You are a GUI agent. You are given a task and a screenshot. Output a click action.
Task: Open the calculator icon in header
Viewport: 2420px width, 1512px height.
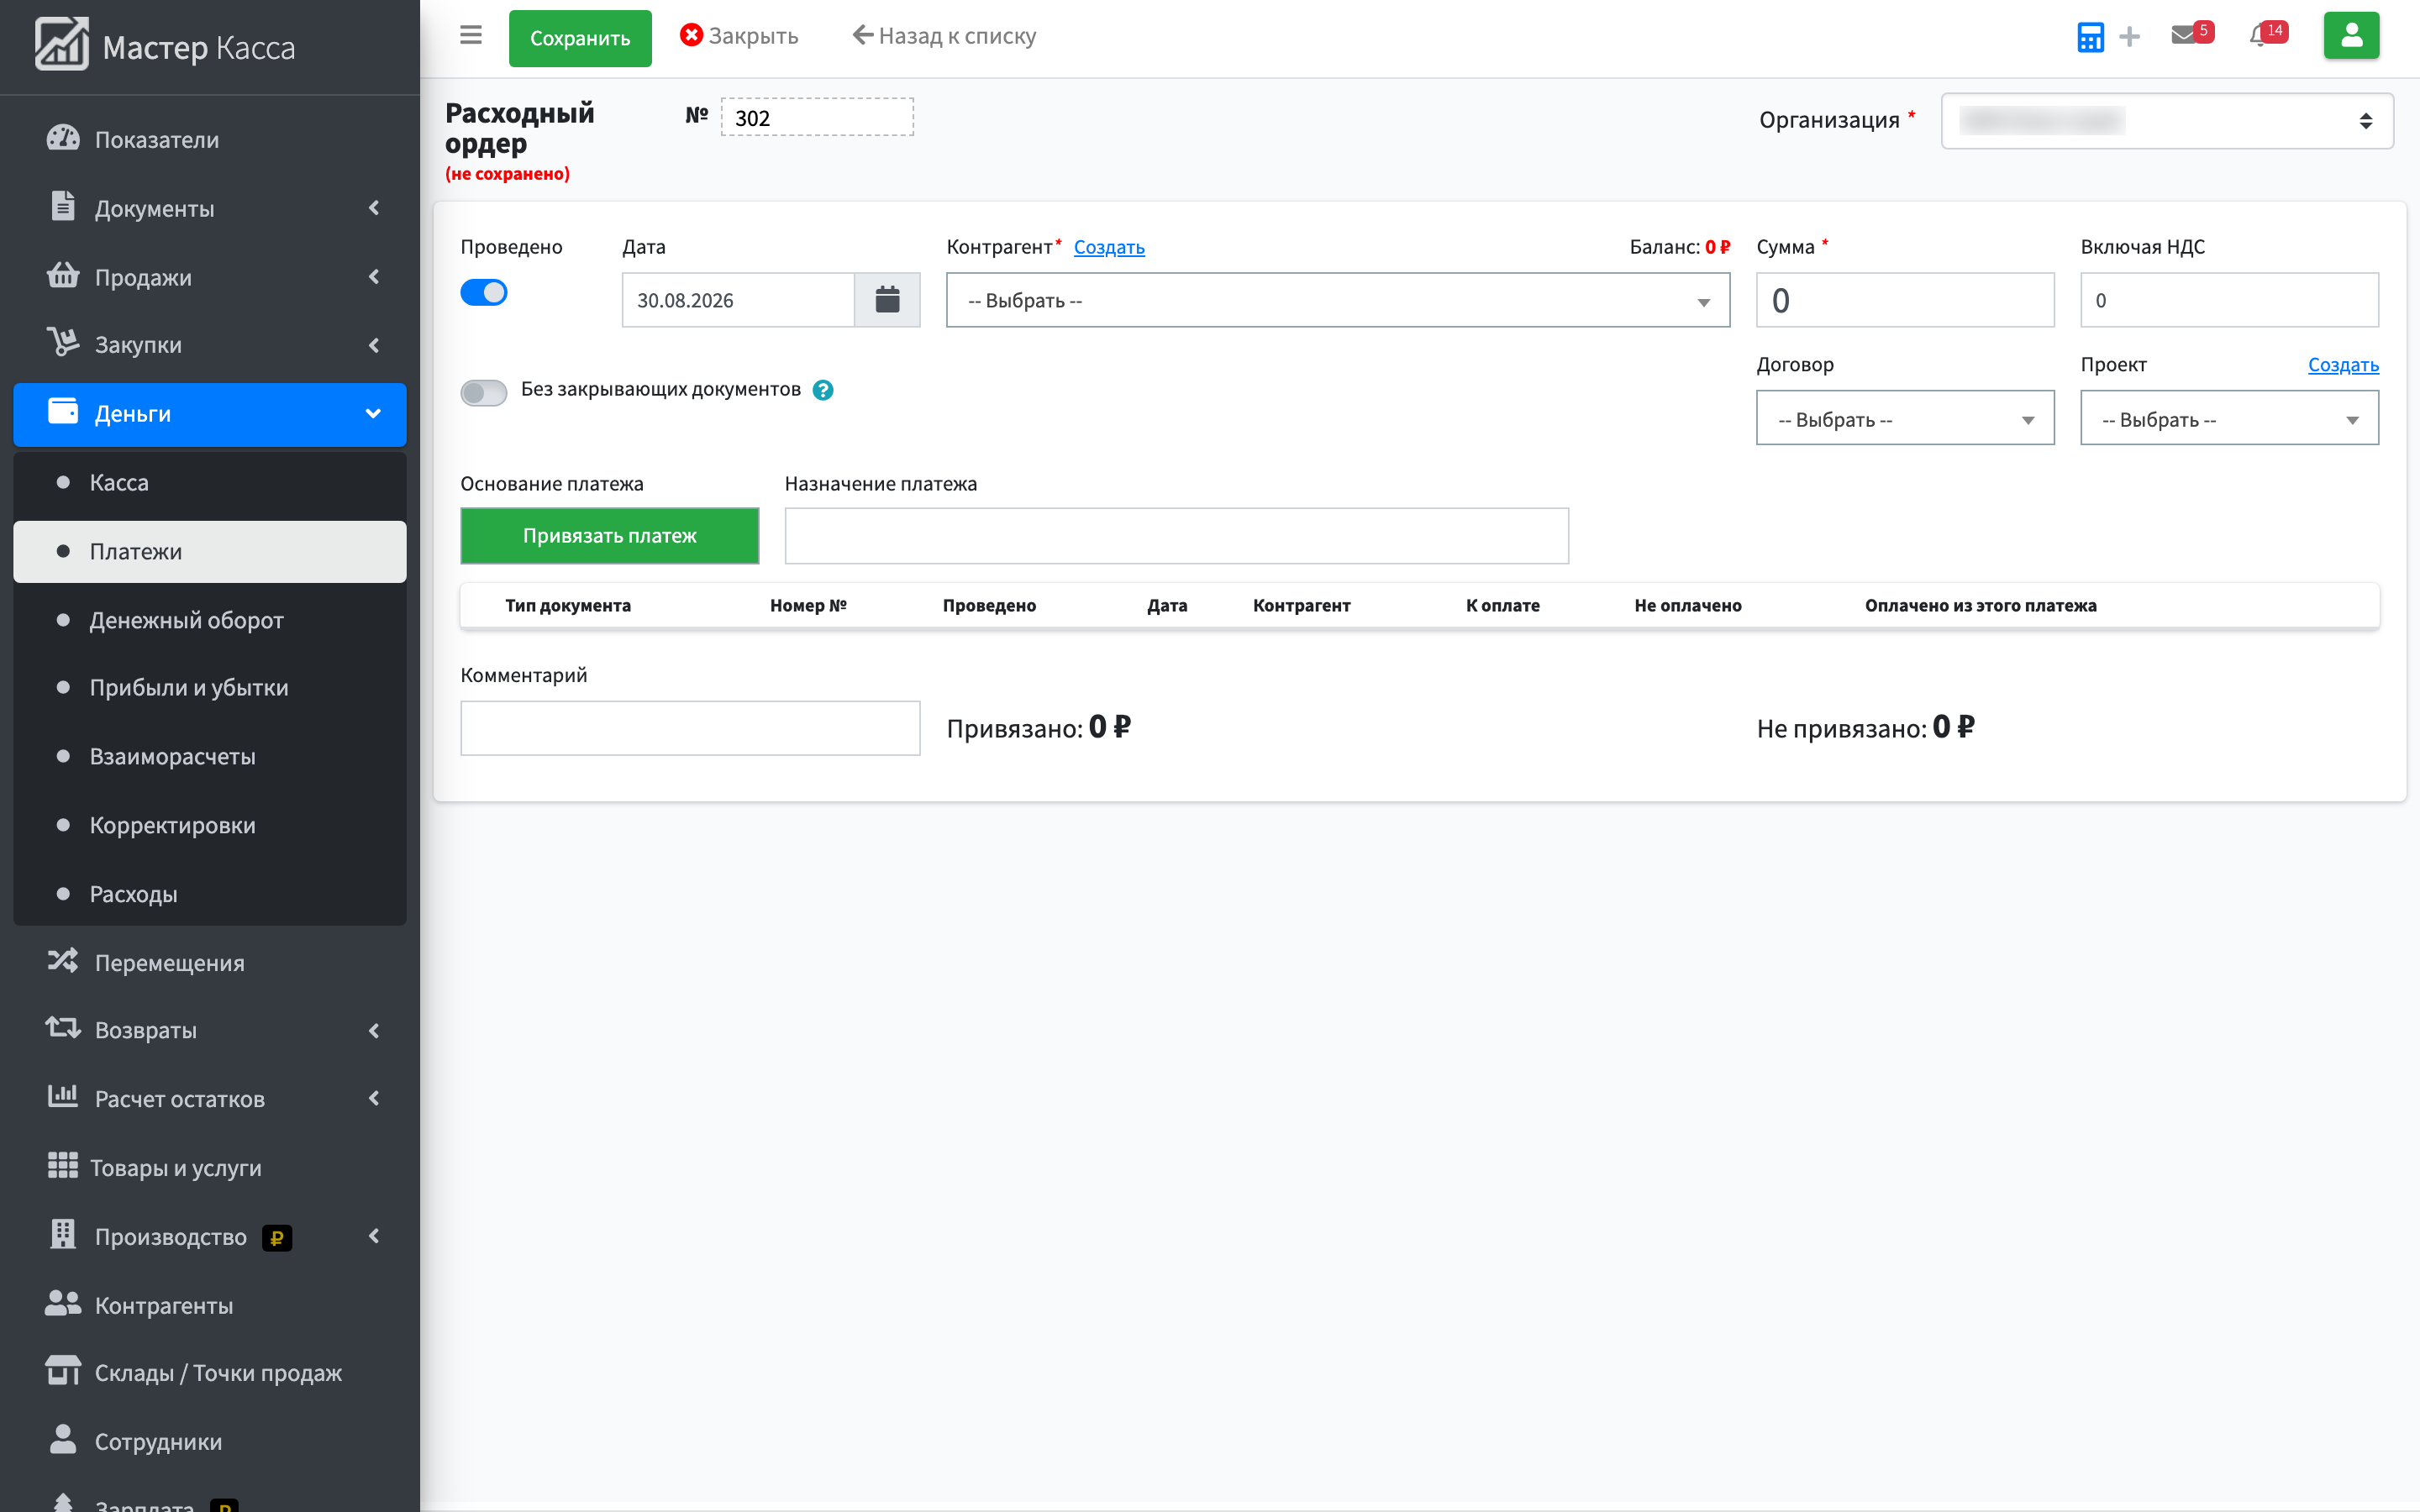[x=2090, y=37]
